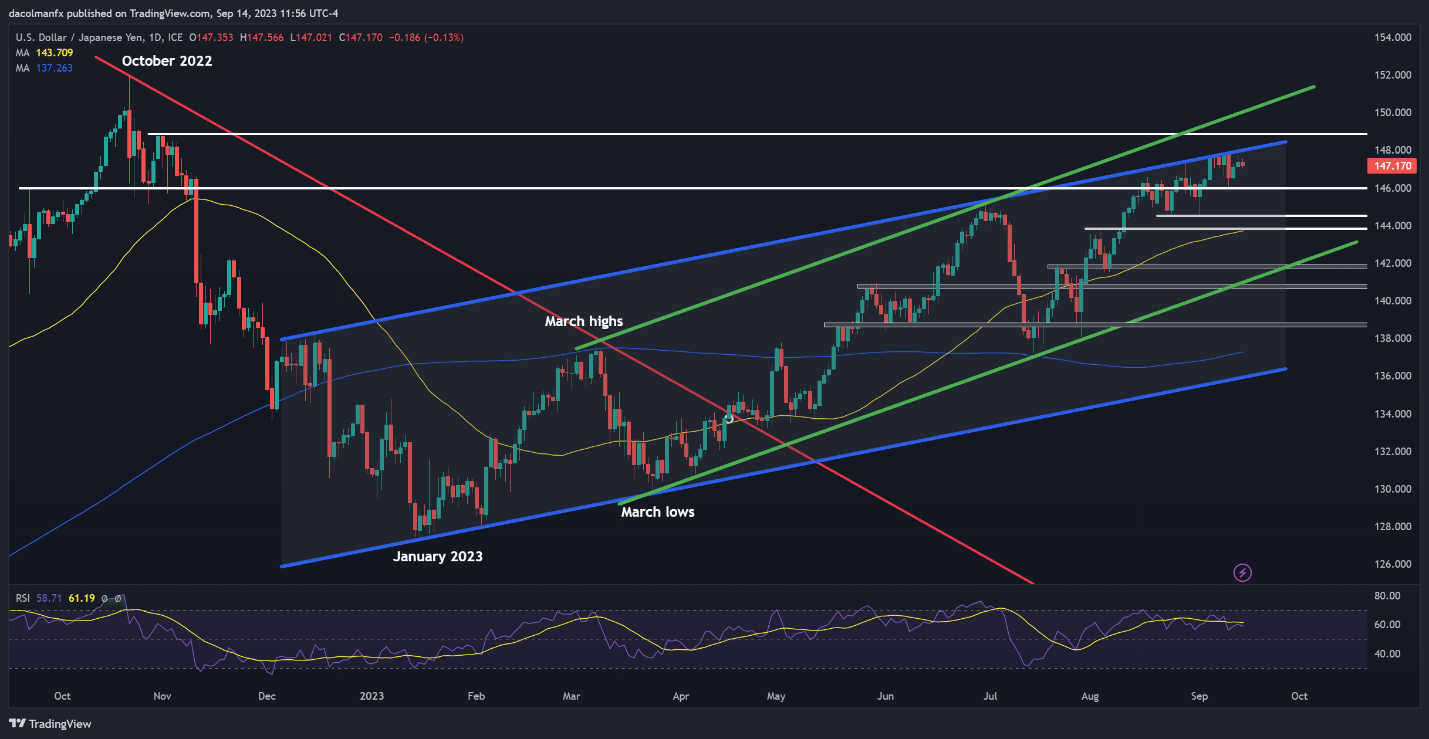Click the 2023 label on time axis

(372, 696)
